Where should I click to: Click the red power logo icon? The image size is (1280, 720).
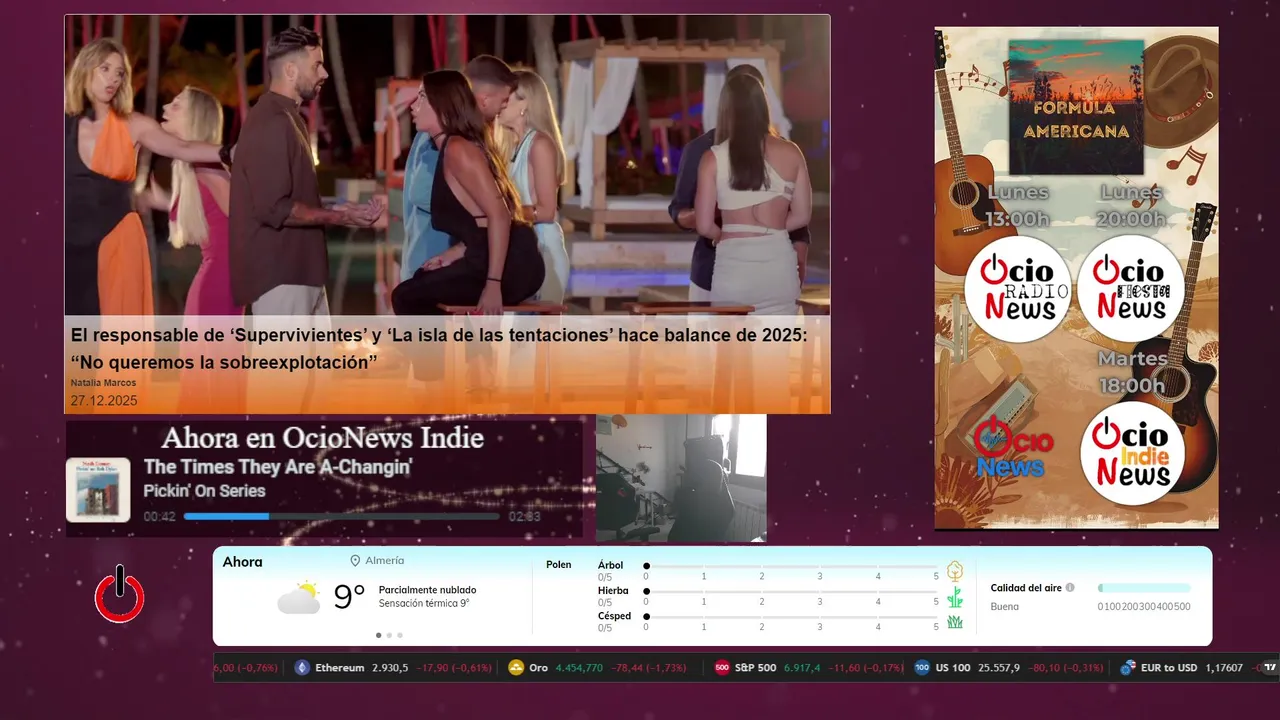click(120, 595)
